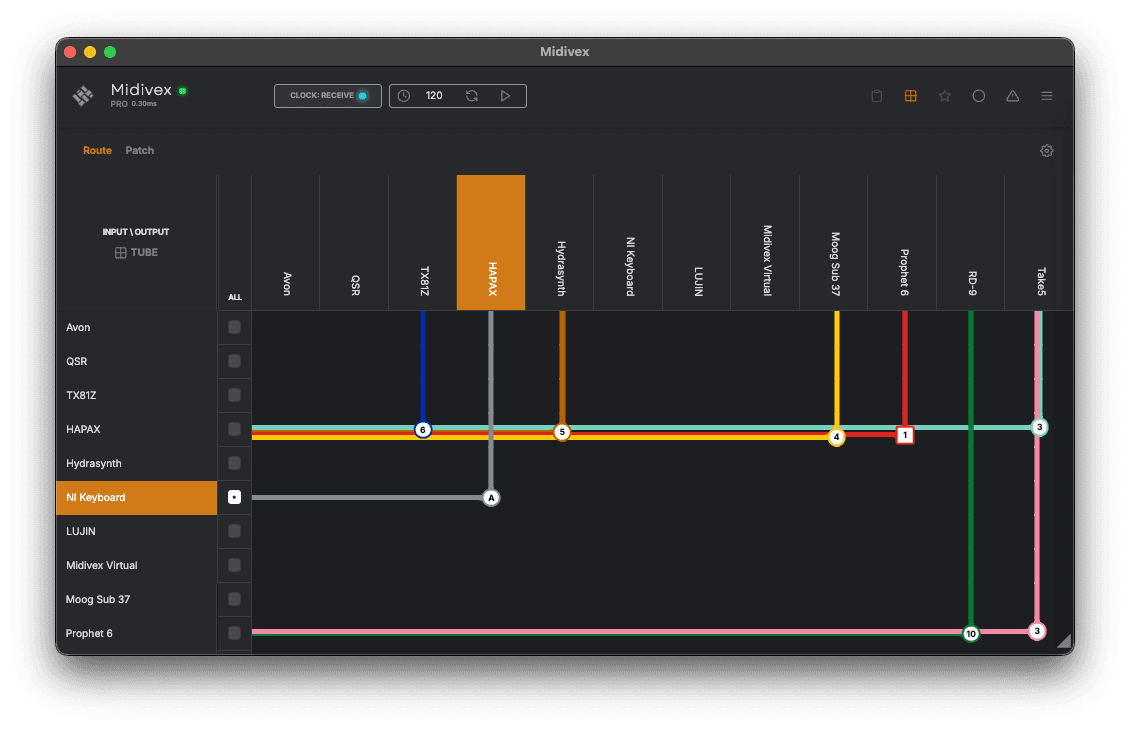This screenshot has height=729, width=1130.
Task: Select the Route tab
Action: click(x=97, y=150)
